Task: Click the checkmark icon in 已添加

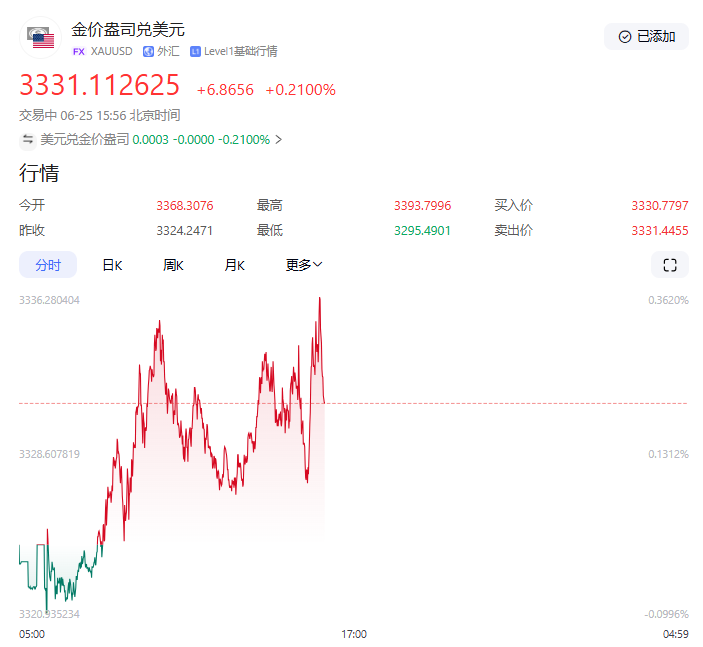Action: pos(625,37)
